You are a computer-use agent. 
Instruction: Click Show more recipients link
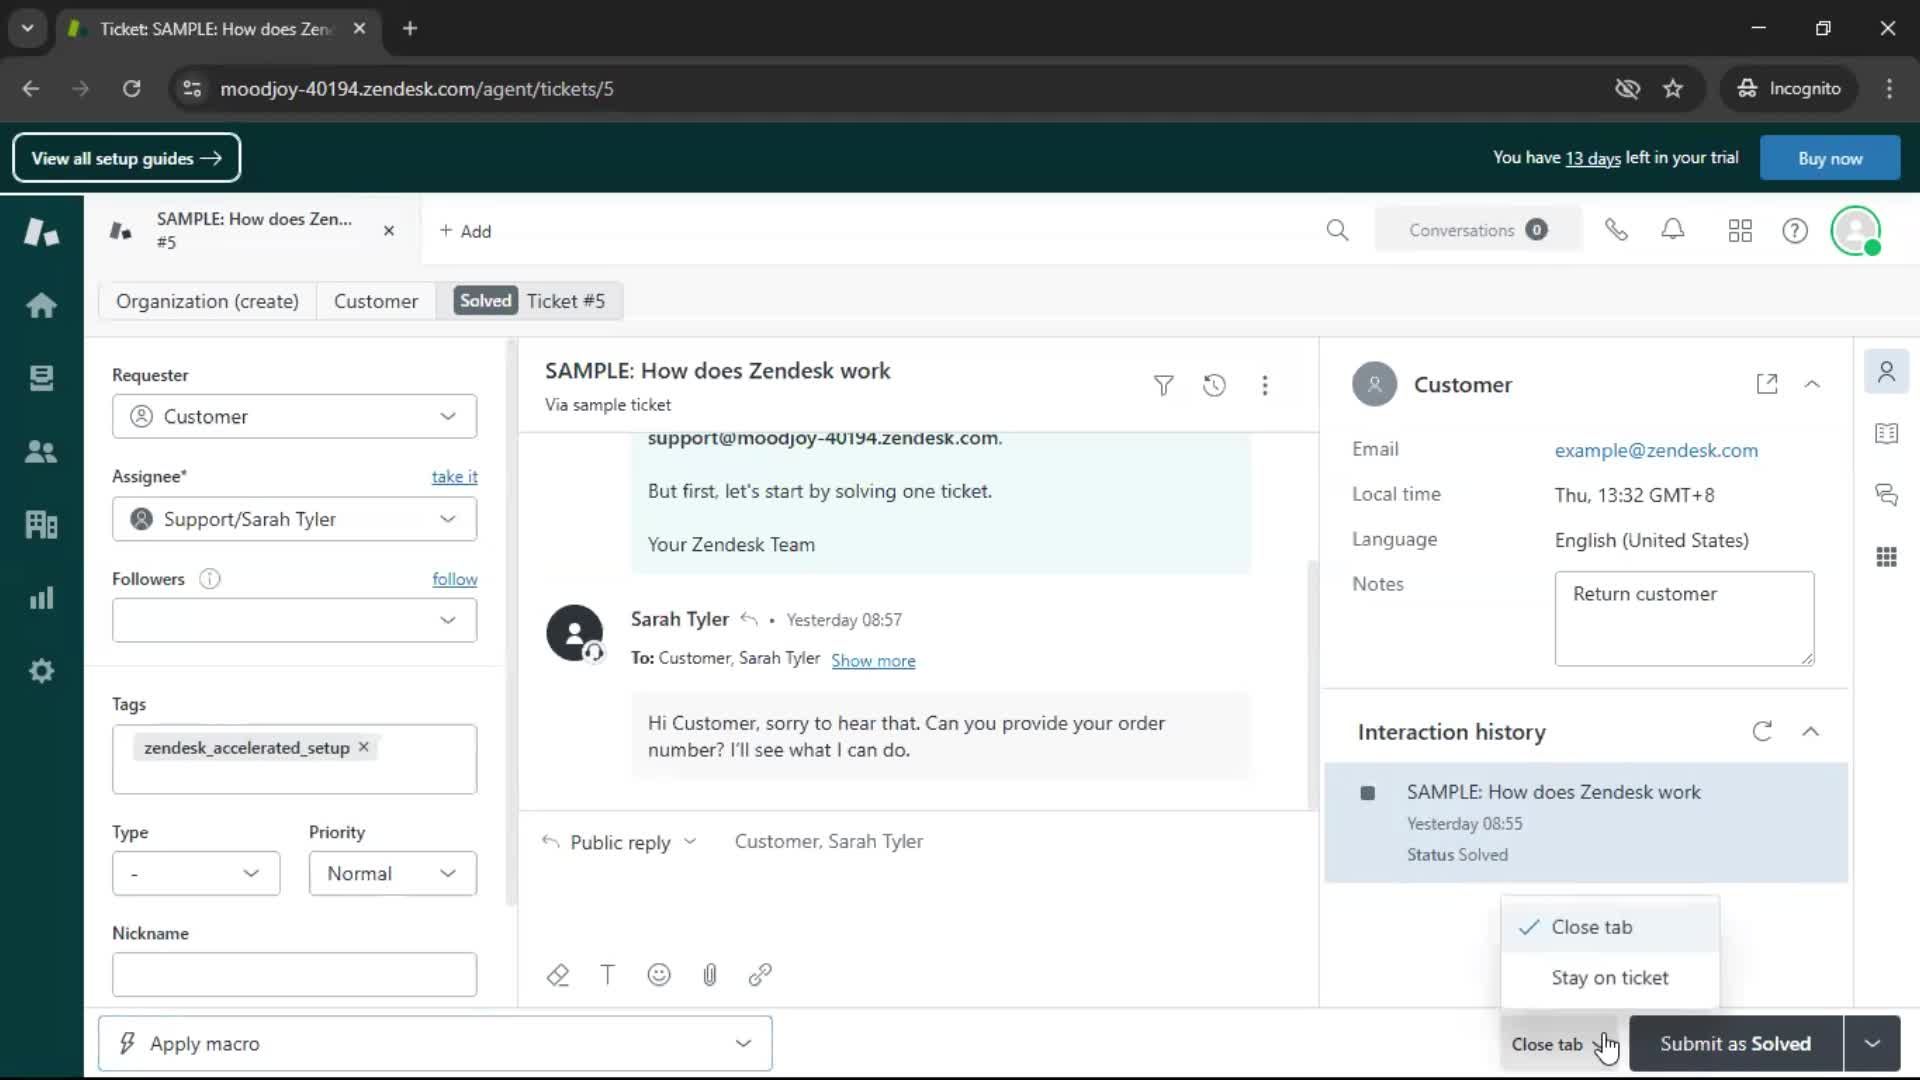click(873, 661)
